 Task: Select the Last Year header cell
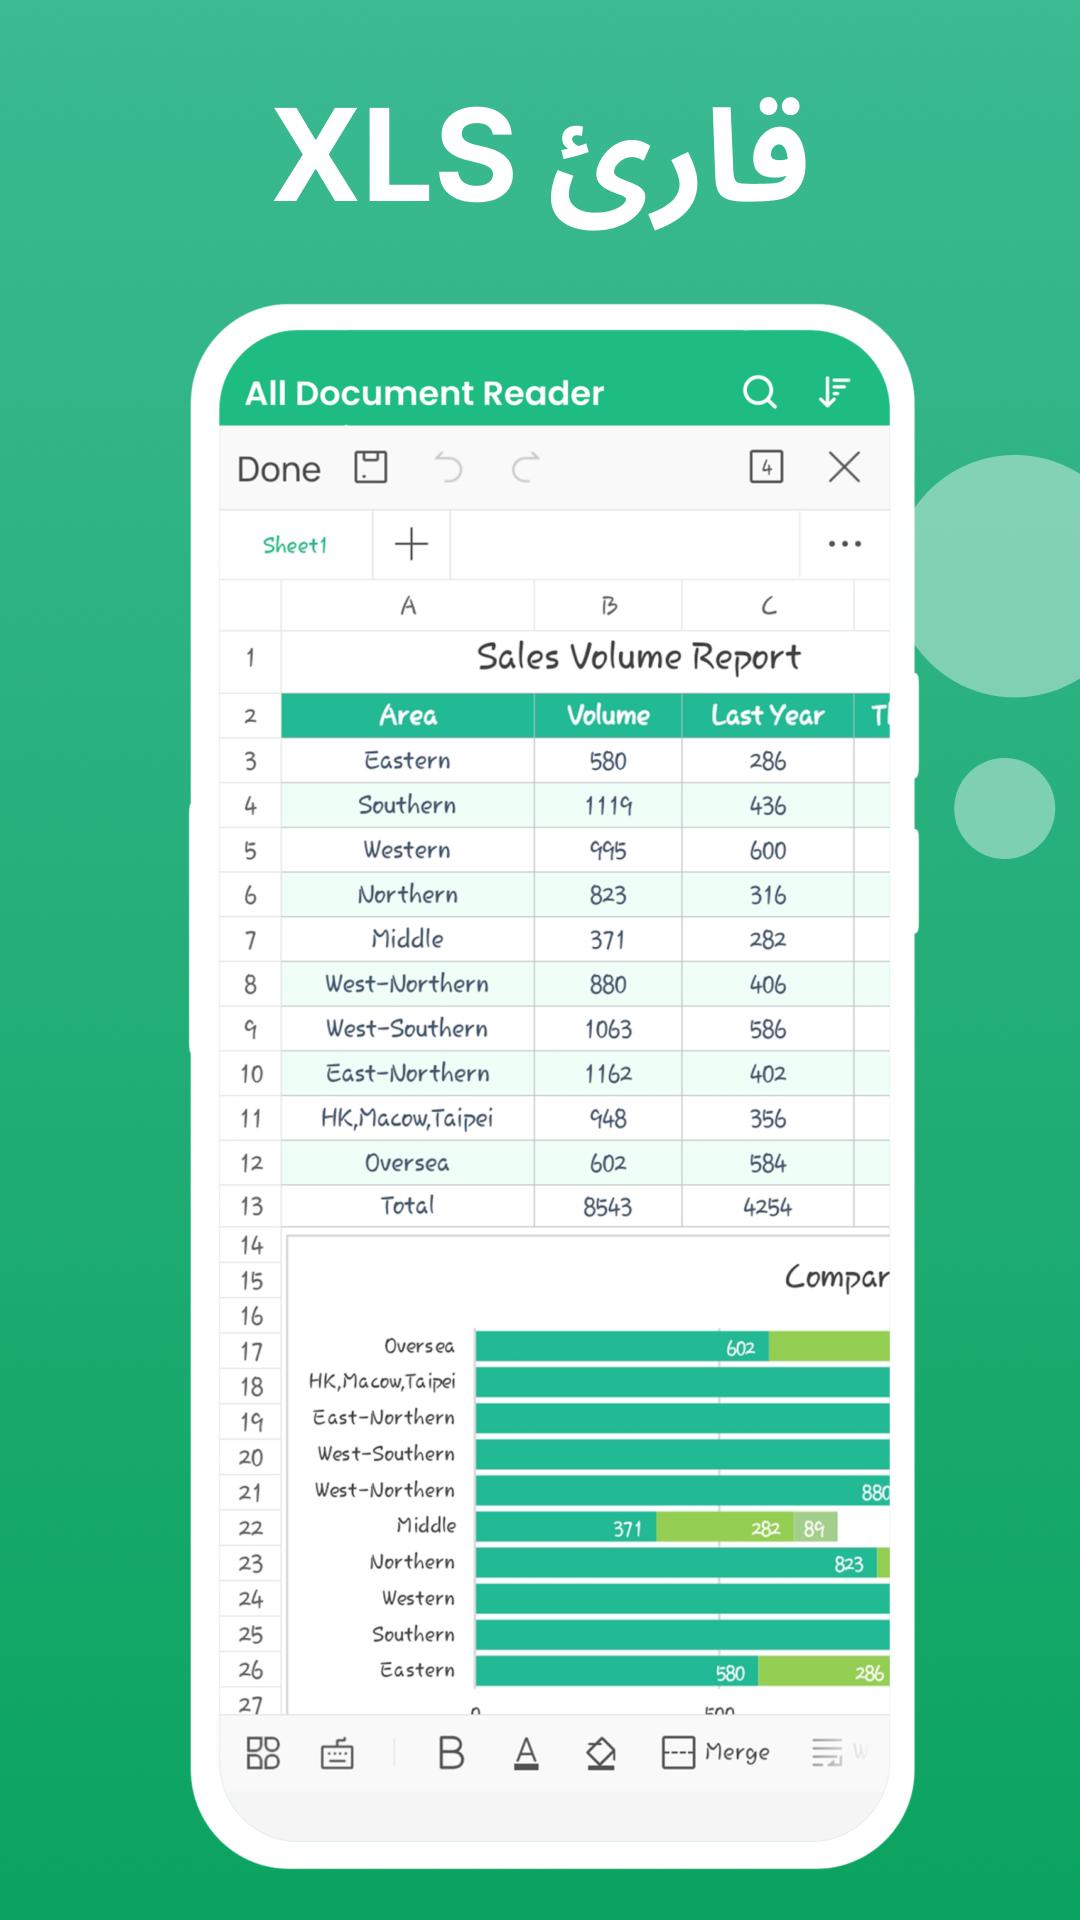coord(768,716)
